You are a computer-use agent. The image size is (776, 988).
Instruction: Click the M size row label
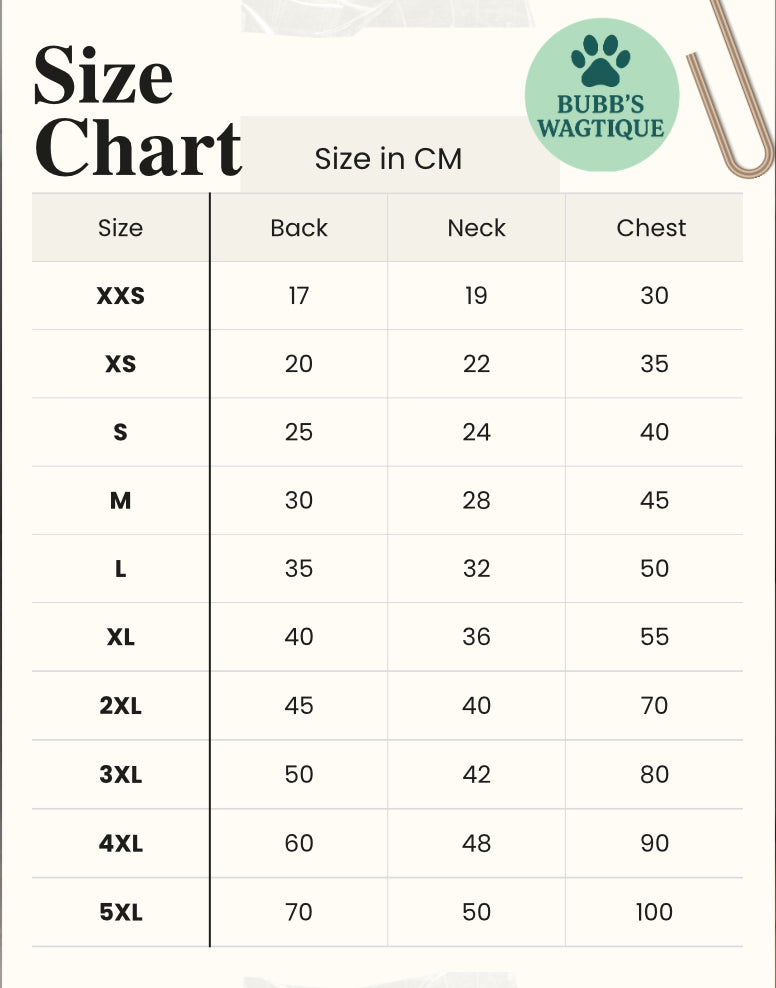pyautogui.click(x=121, y=500)
